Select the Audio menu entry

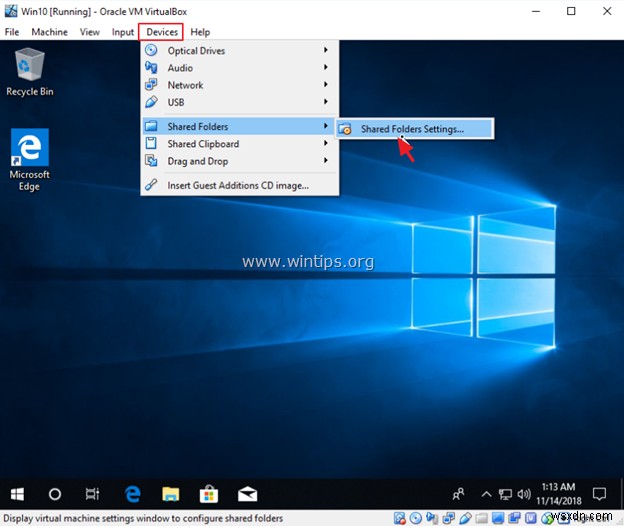pyautogui.click(x=240, y=68)
